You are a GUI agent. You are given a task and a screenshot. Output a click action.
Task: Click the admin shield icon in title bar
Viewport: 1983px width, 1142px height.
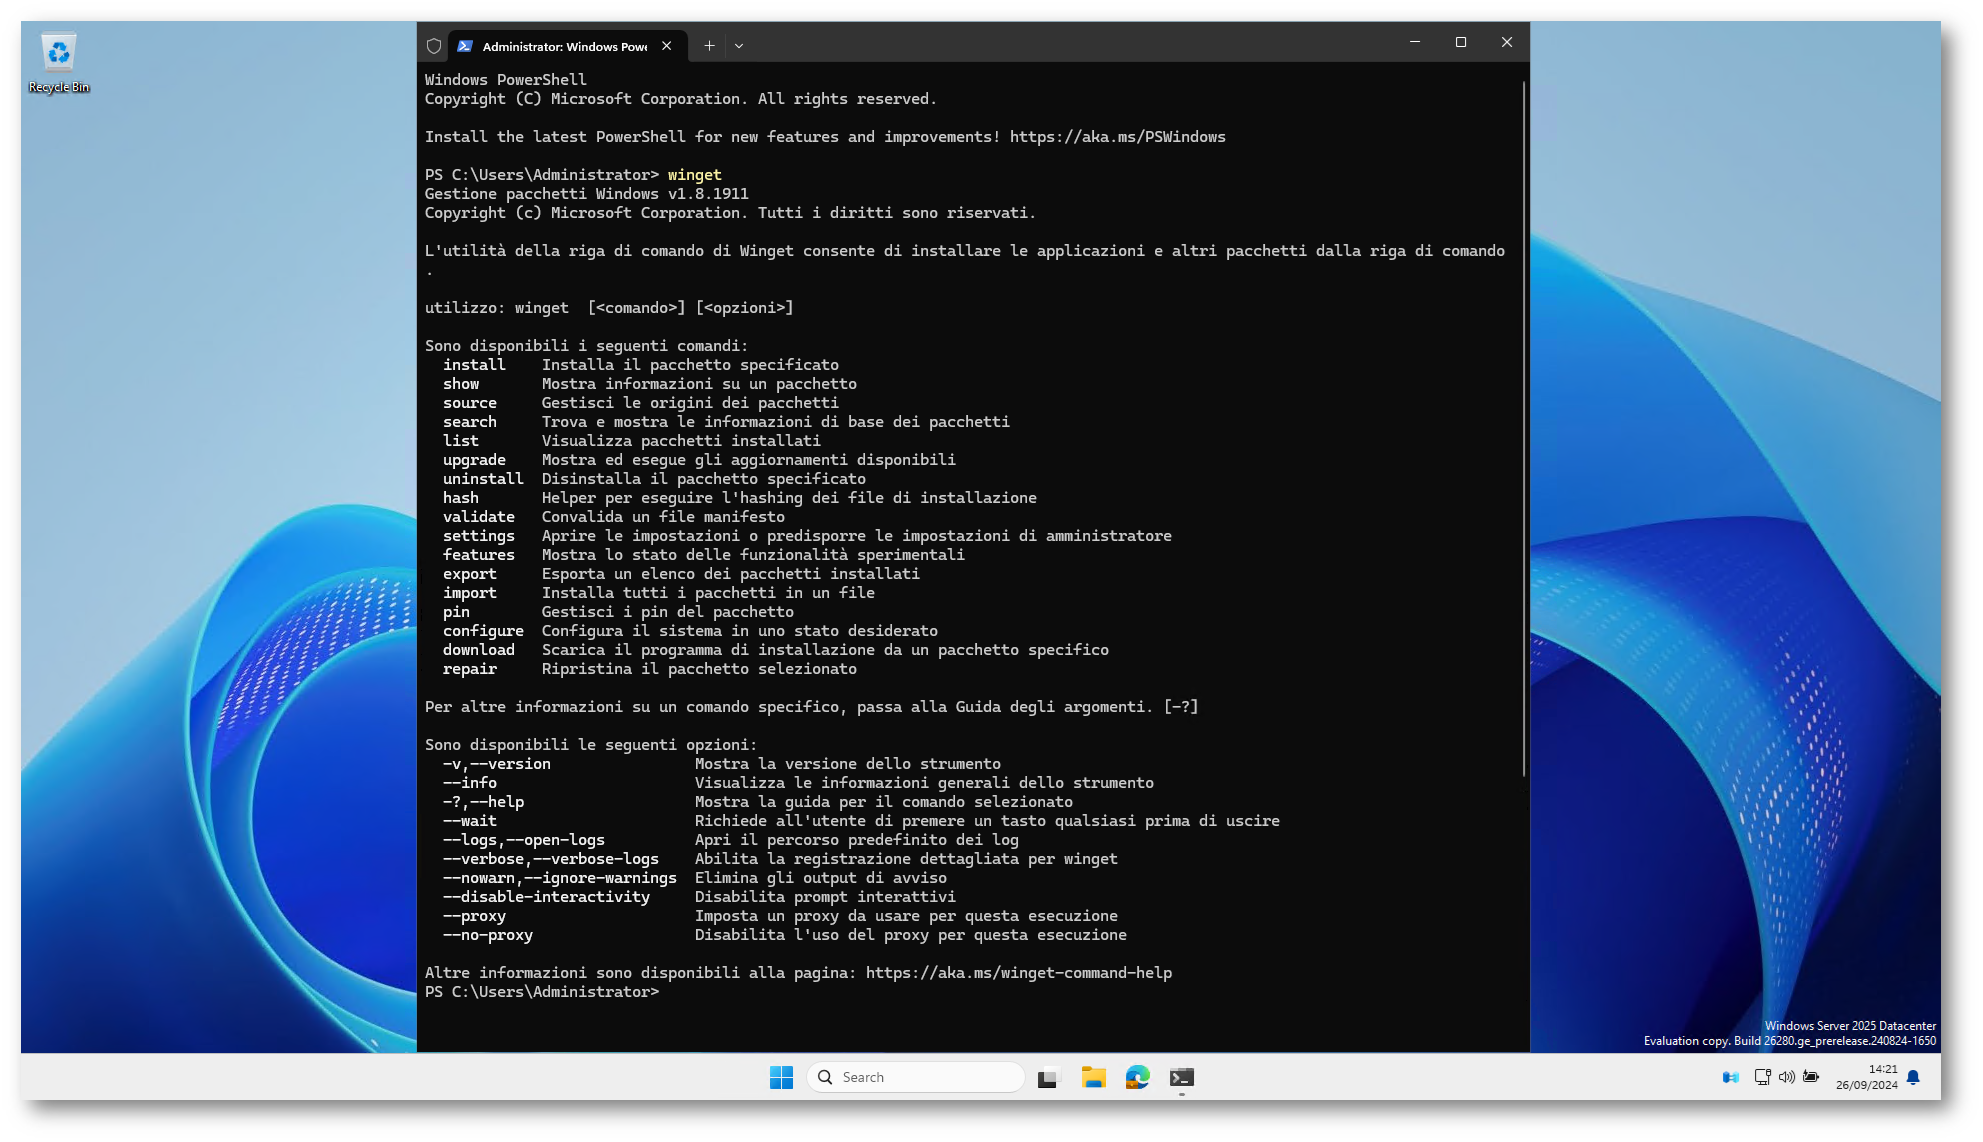tap(434, 46)
